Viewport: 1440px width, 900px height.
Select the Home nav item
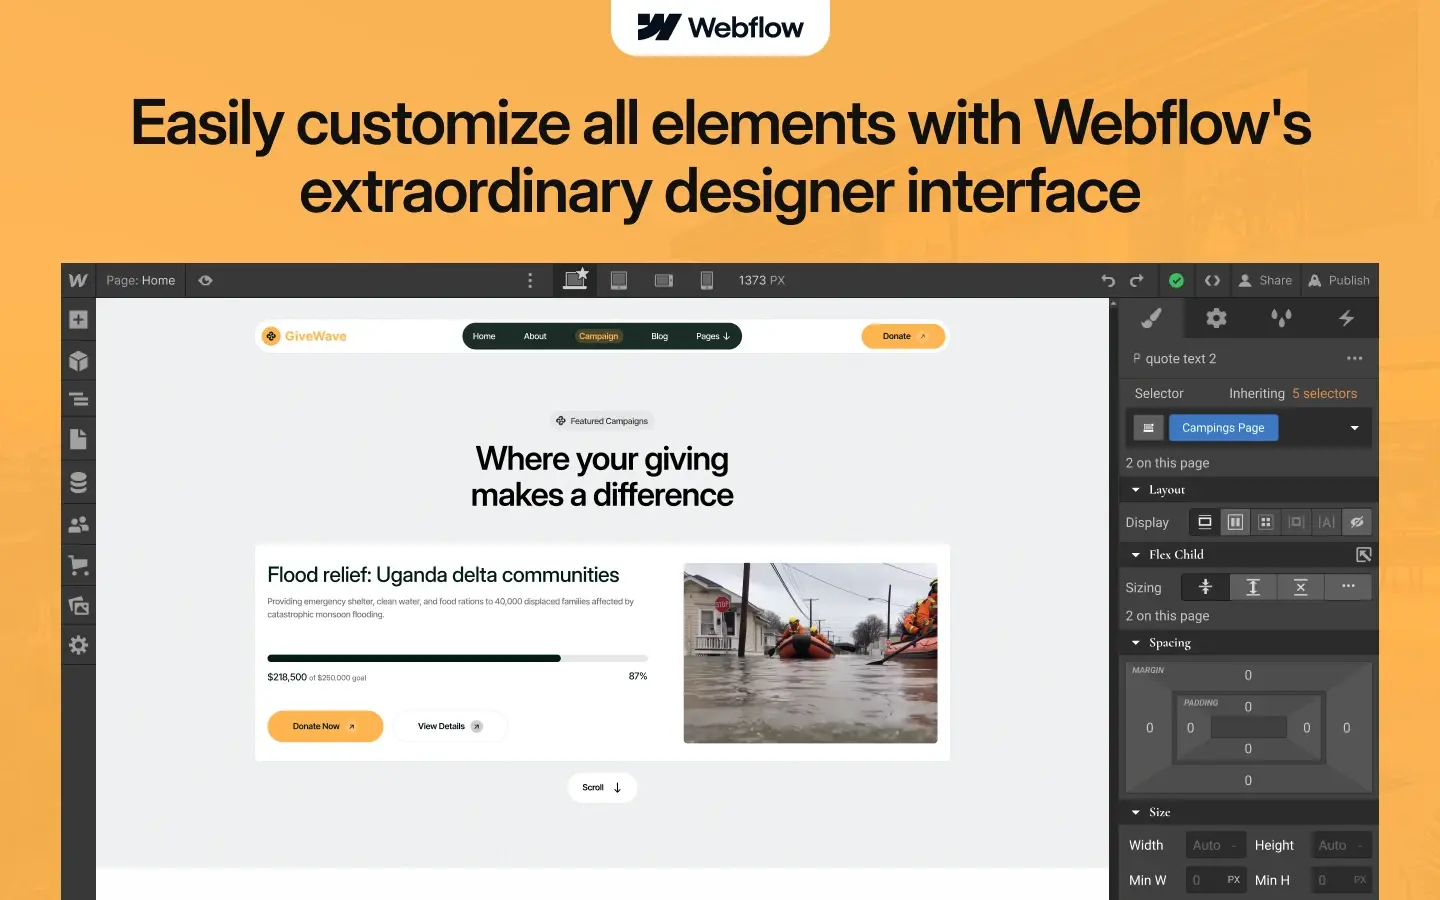(x=484, y=337)
